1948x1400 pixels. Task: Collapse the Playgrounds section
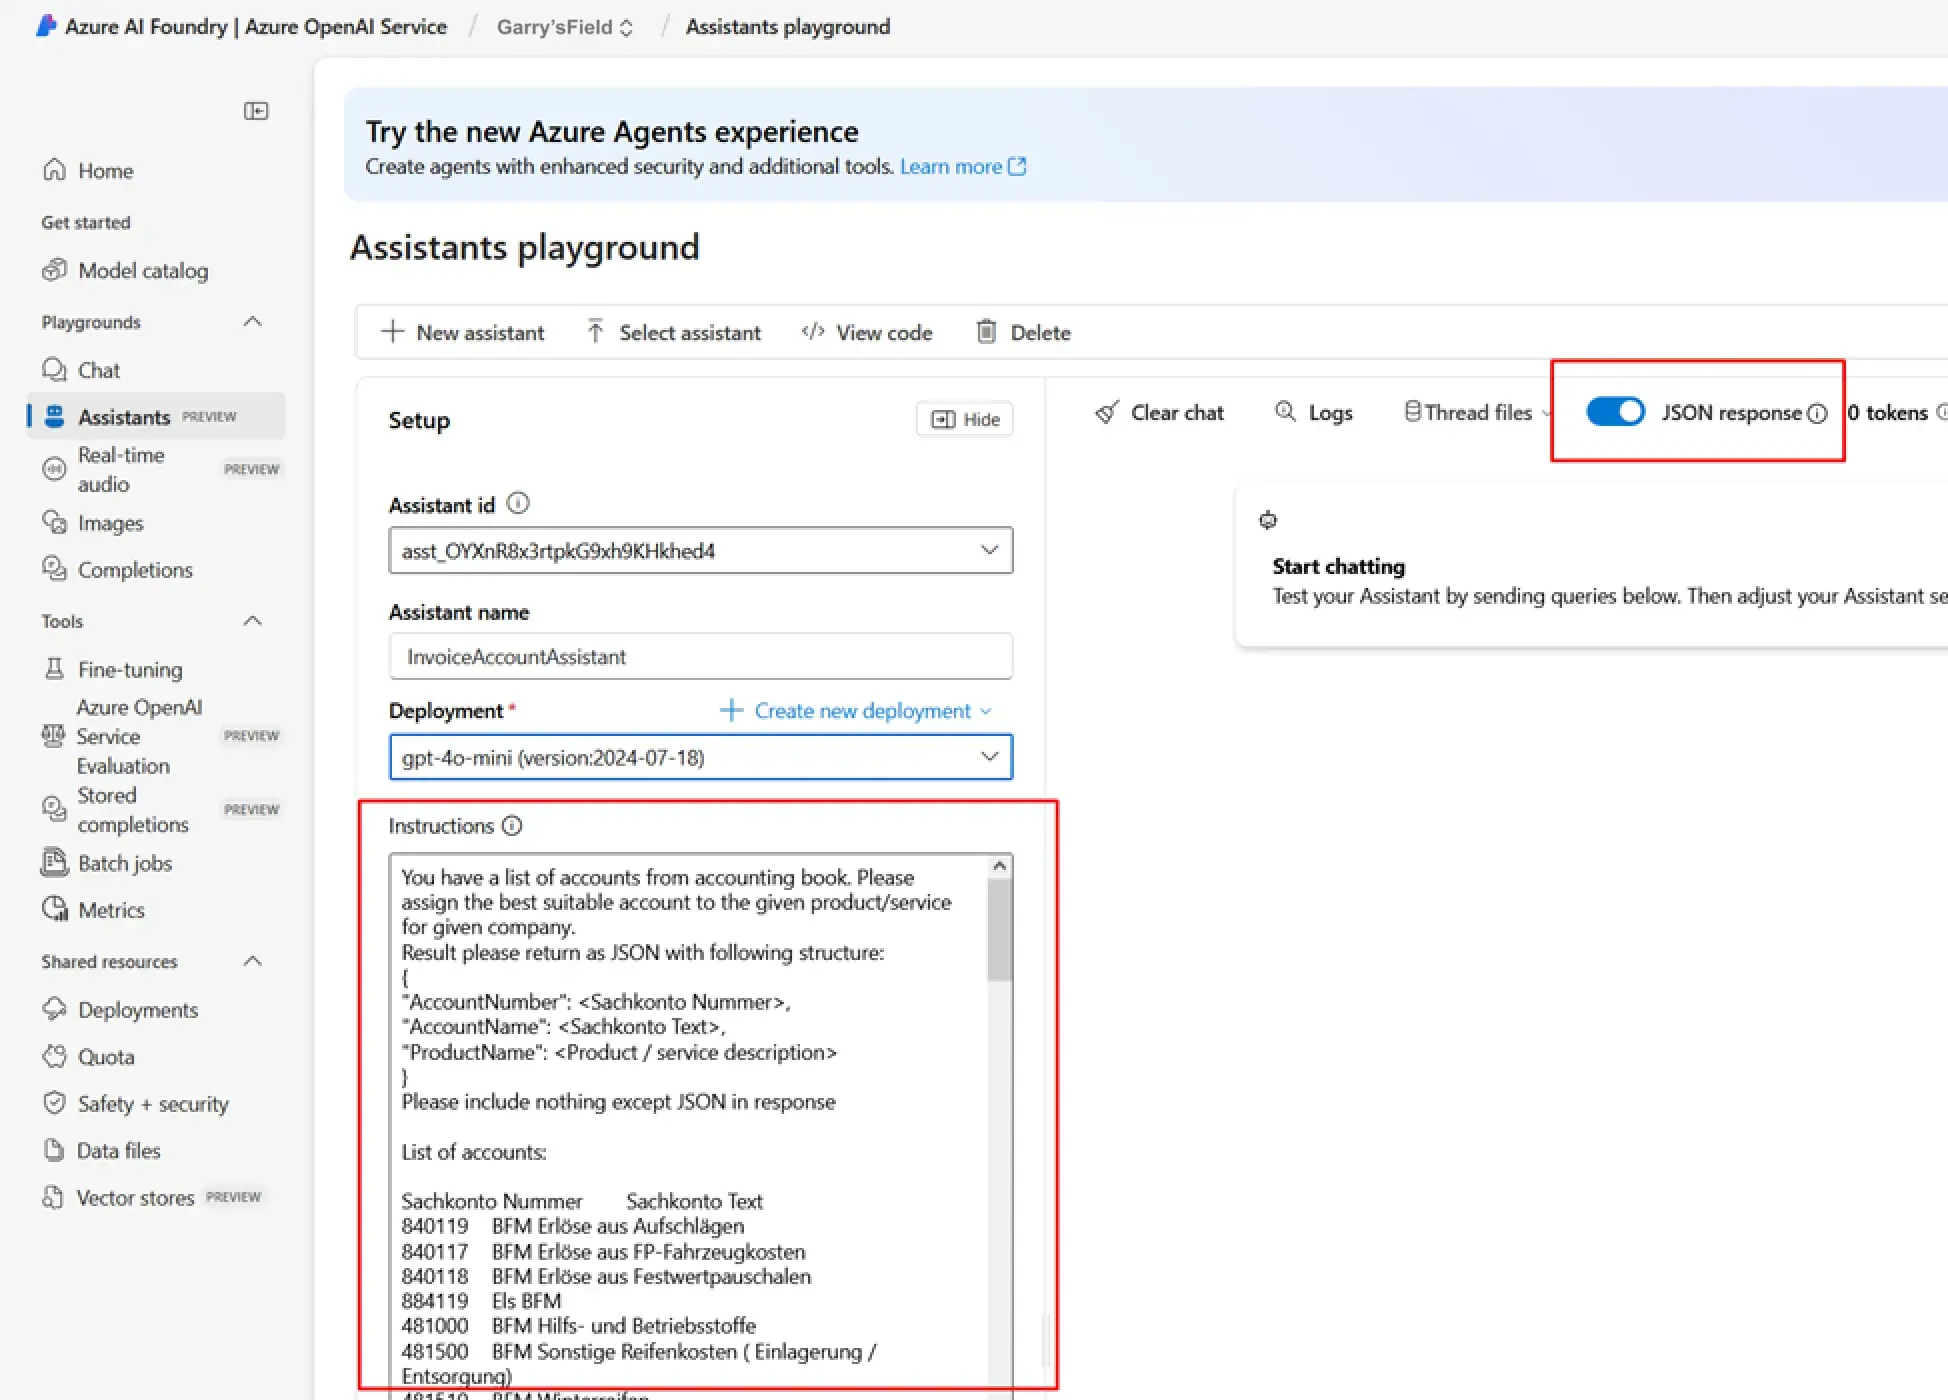[x=253, y=322]
